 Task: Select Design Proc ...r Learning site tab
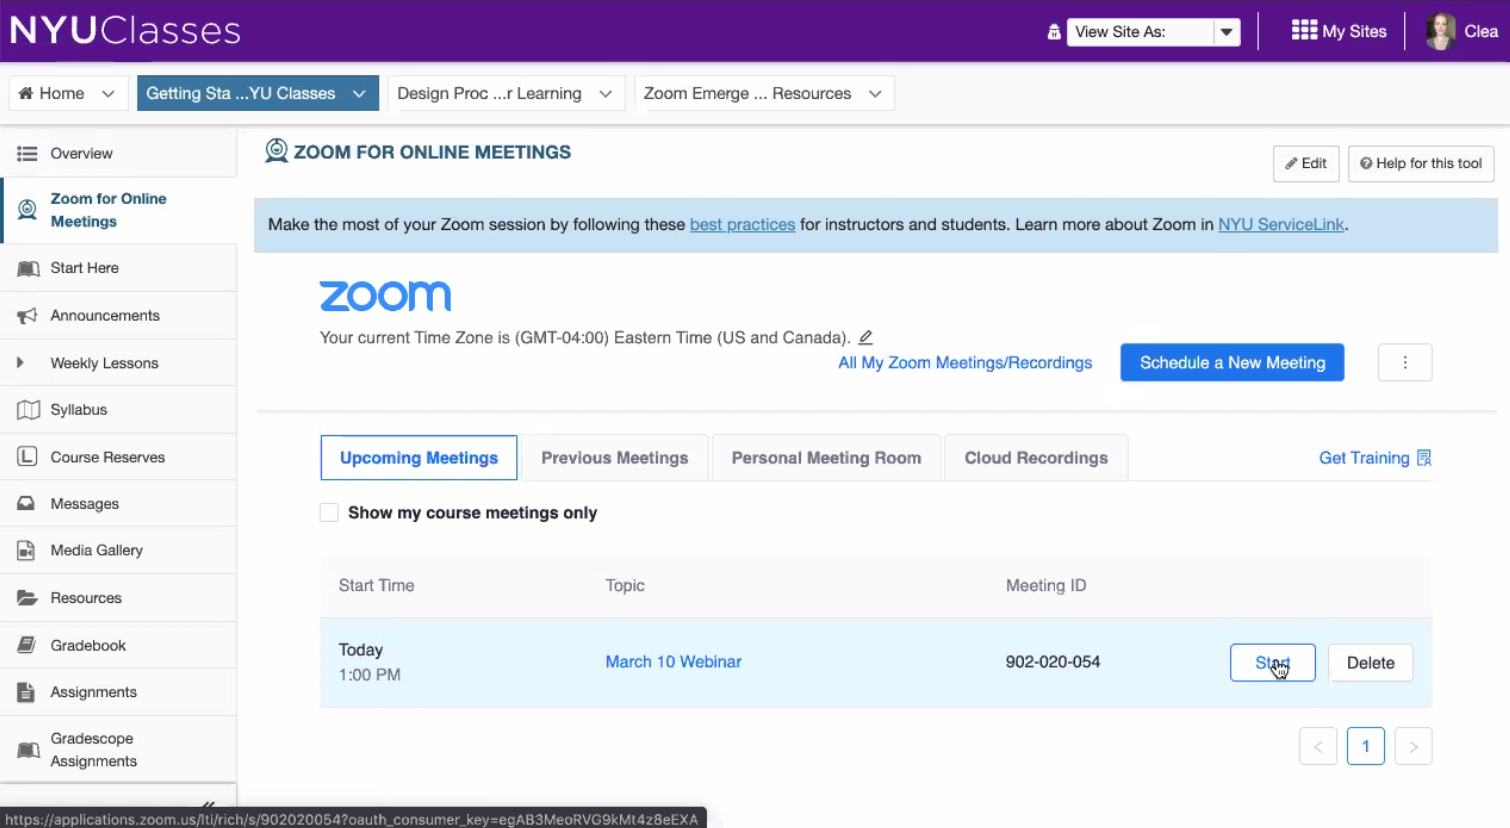pyautogui.click(x=489, y=93)
